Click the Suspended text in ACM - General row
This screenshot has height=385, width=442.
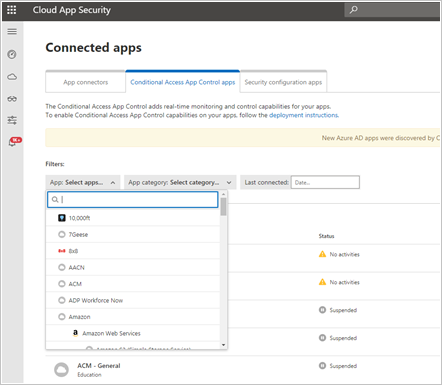[343, 366]
